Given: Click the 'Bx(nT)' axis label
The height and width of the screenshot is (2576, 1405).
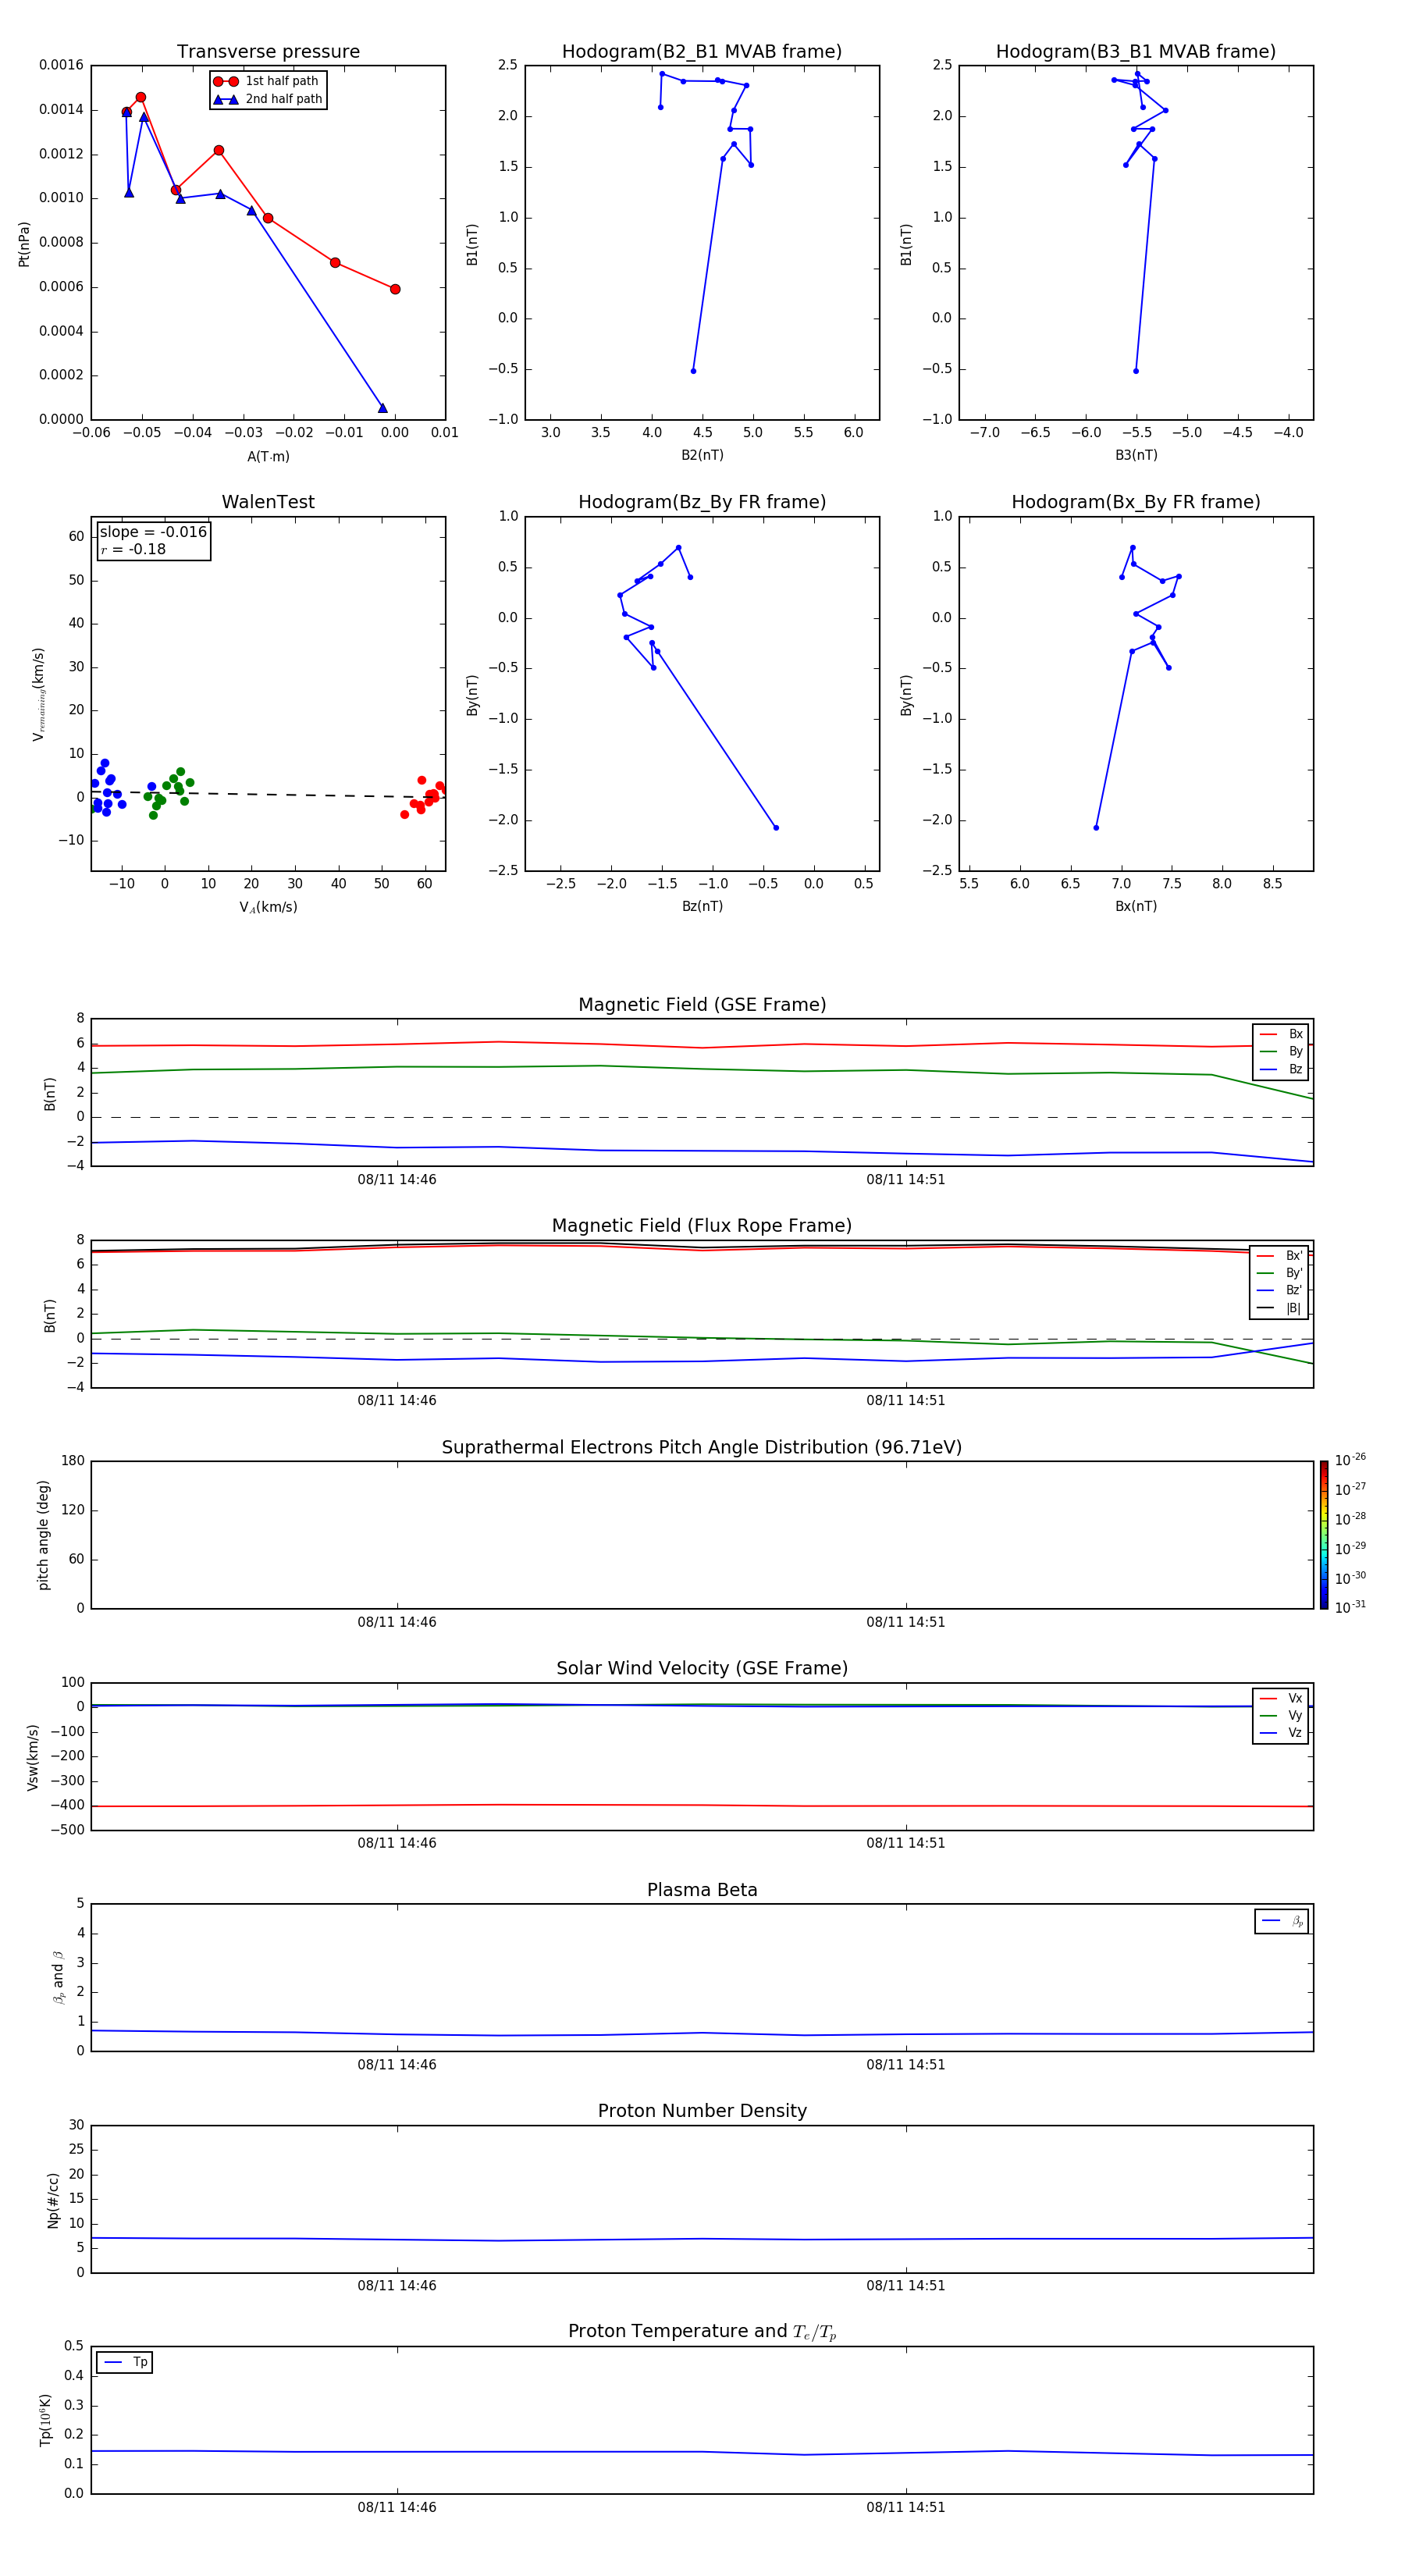Looking at the screenshot, I should click(1136, 906).
